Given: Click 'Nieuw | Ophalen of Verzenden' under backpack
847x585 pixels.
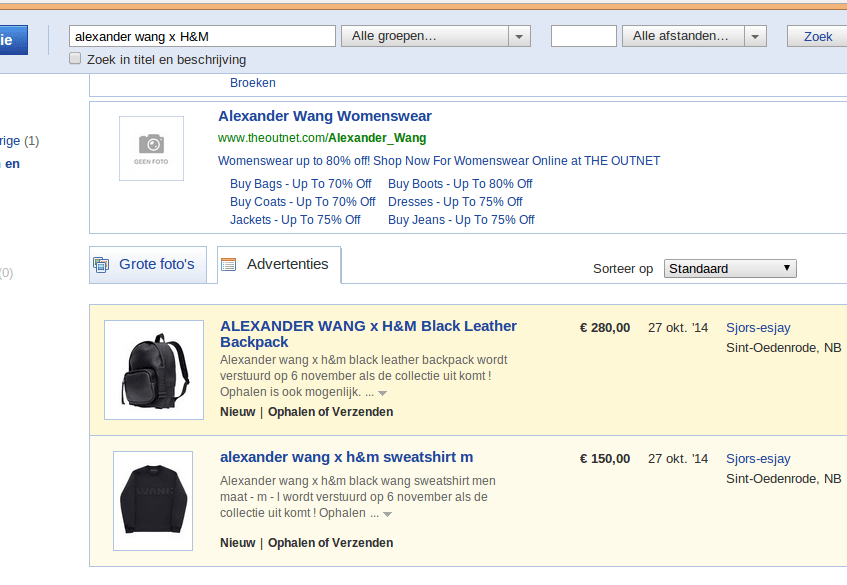Looking at the screenshot, I should [x=306, y=412].
